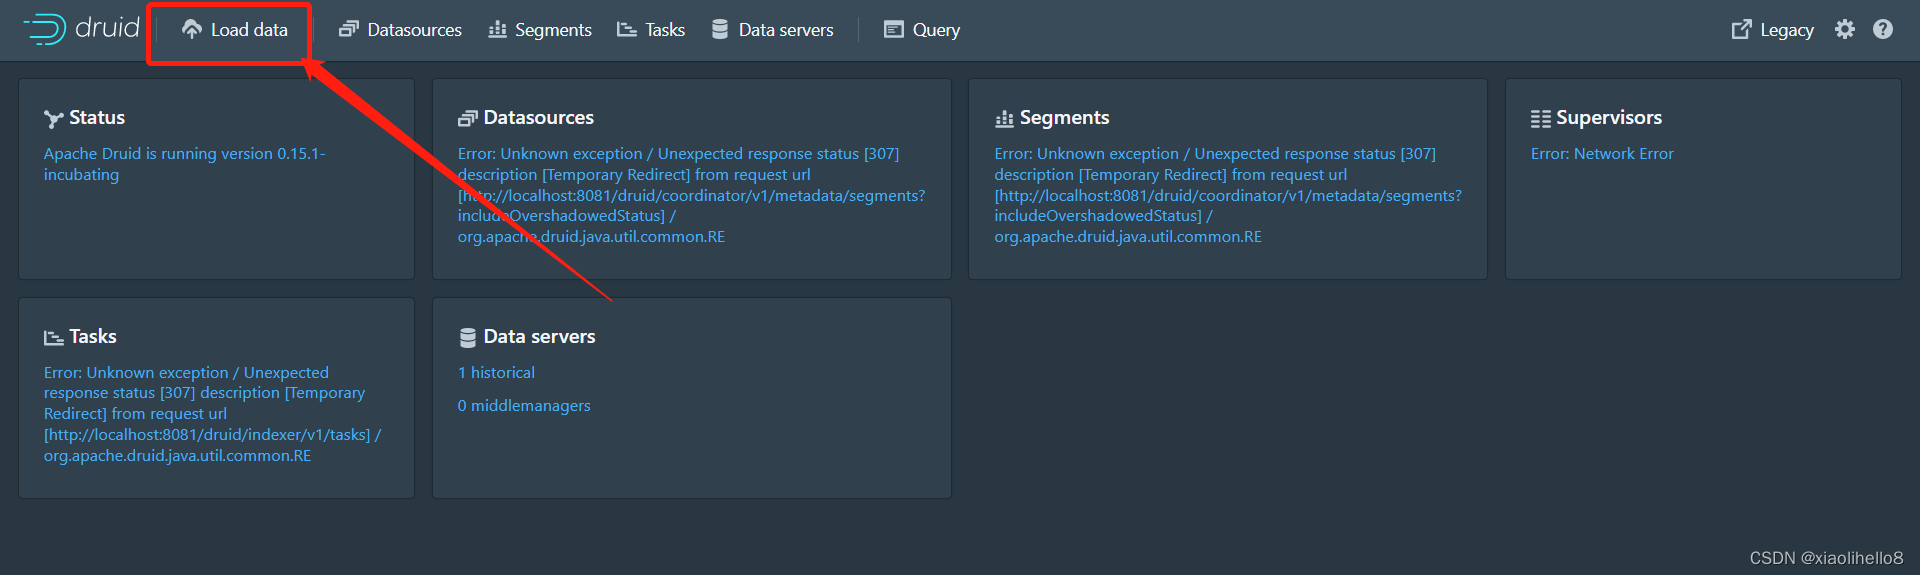Open the settings gear icon

click(x=1845, y=30)
